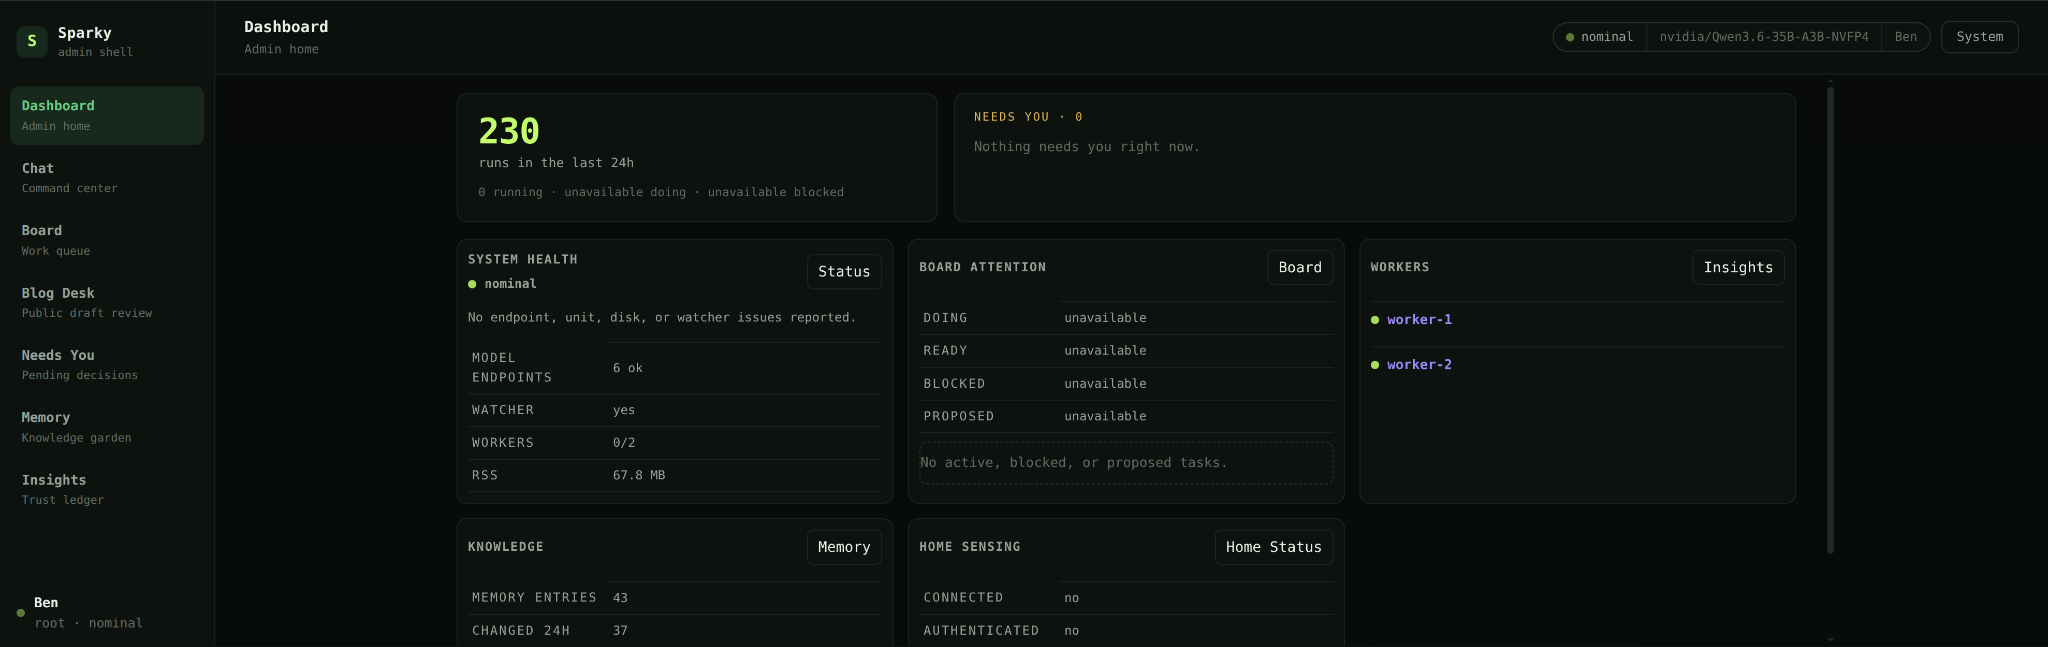Click the Sparky S logo icon
The width and height of the screenshot is (2048, 647).
point(32,41)
